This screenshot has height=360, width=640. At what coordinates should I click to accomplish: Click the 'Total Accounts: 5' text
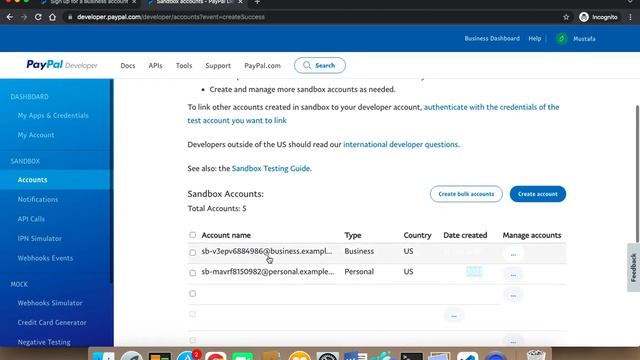[x=217, y=209]
